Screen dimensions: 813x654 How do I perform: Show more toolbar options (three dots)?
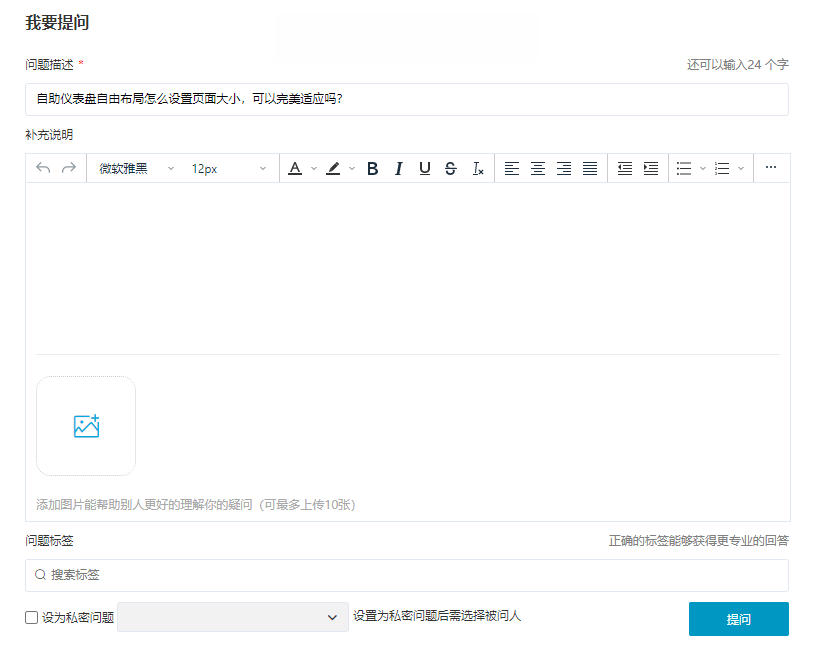771,167
